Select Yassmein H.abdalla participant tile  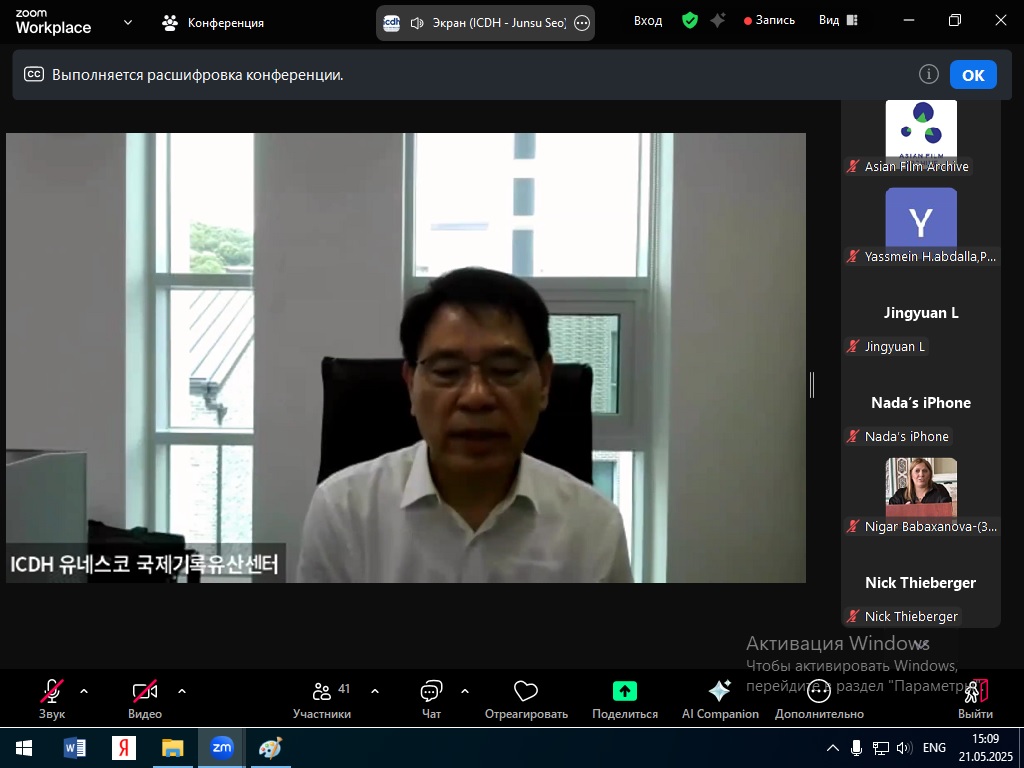[x=921, y=227]
